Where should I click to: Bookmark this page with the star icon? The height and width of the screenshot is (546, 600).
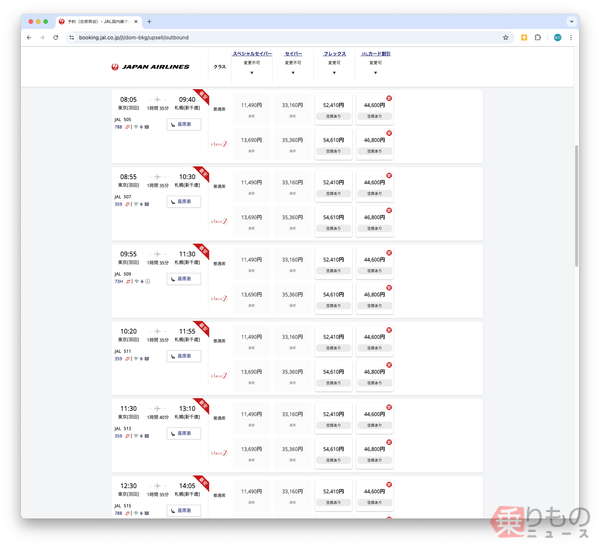click(x=506, y=37)
